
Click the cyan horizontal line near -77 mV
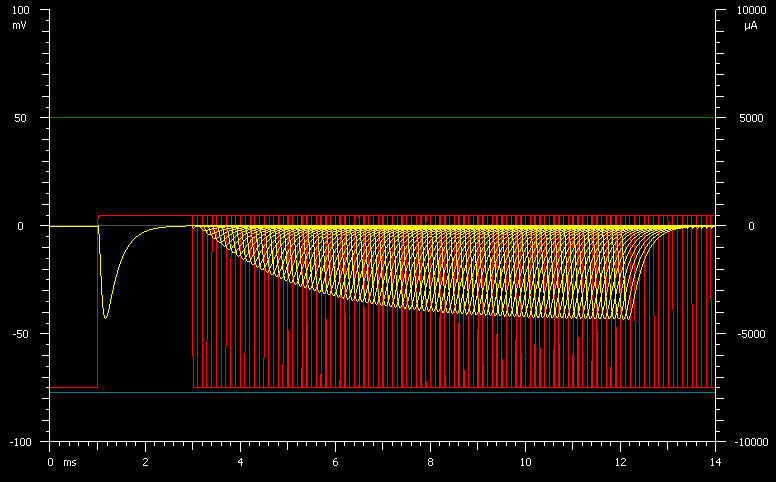click(x=382, y=392)
